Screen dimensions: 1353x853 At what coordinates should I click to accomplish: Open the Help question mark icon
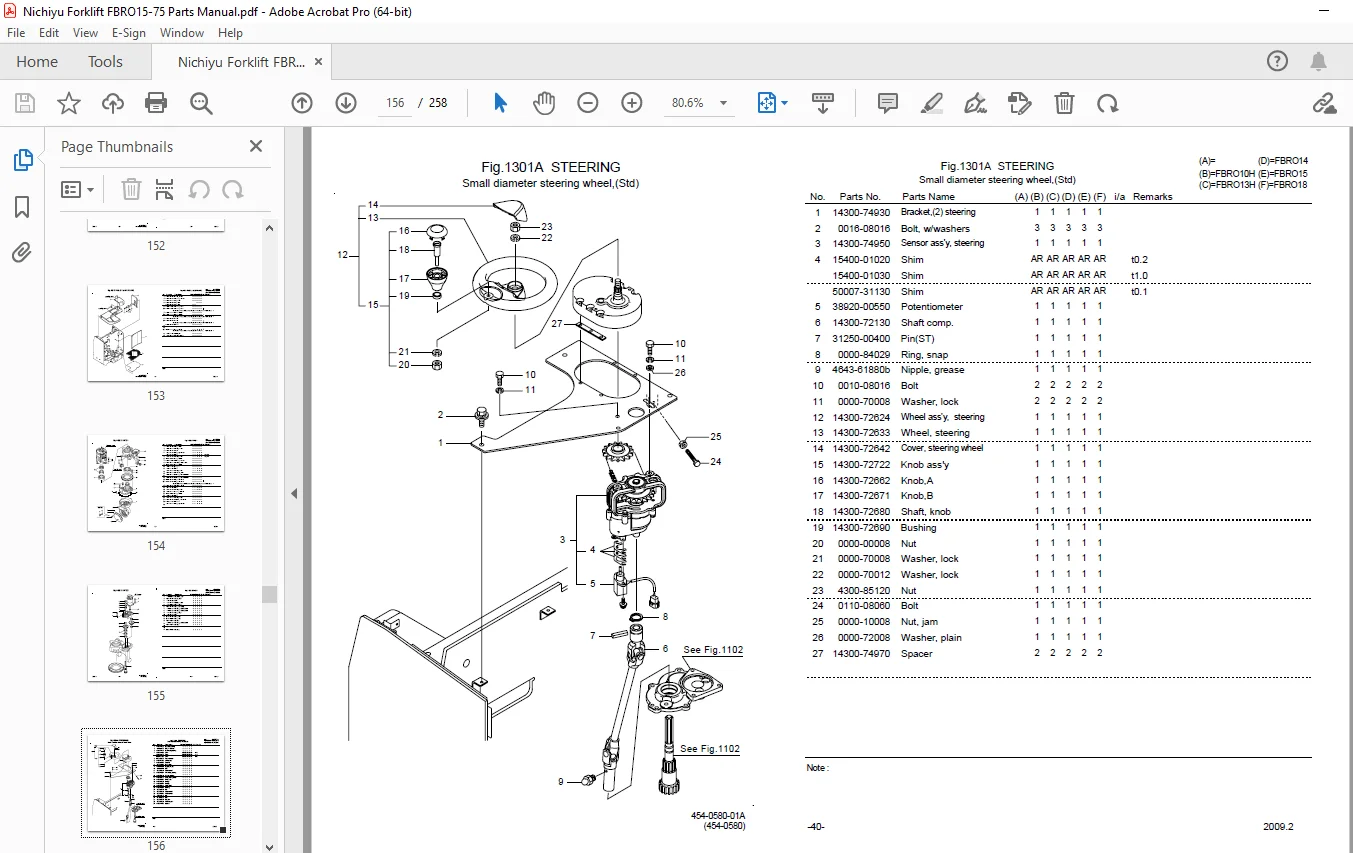point(1278,61)
